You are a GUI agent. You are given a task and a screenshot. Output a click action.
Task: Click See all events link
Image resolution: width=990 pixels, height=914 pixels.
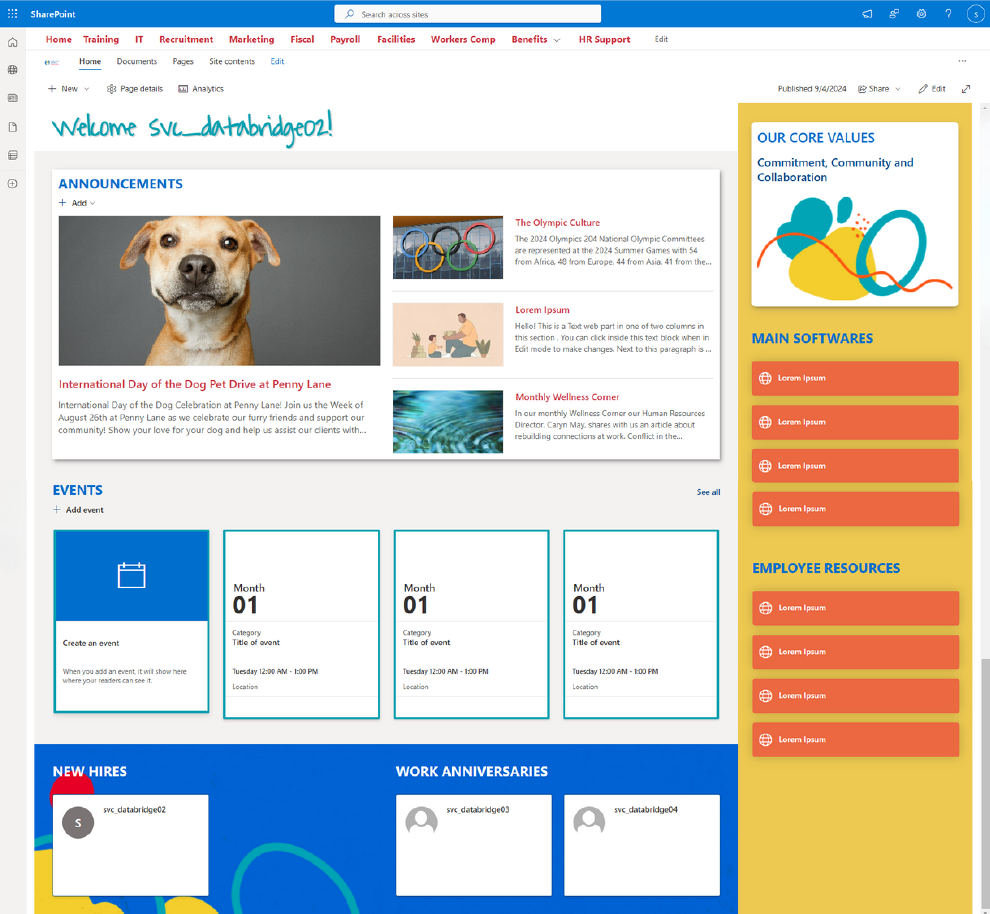[708, 492]
